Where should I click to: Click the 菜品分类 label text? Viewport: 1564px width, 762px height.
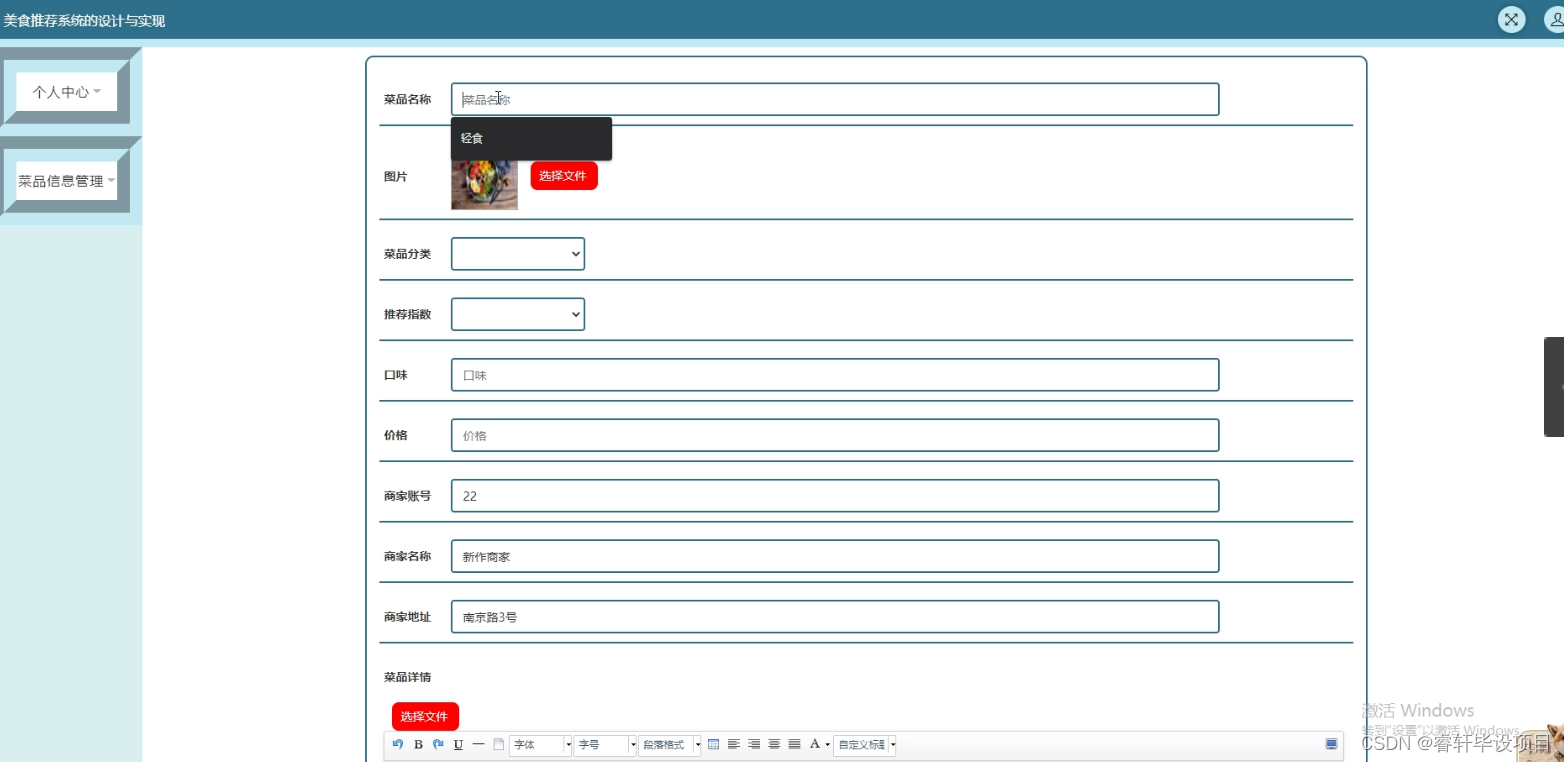407,254
